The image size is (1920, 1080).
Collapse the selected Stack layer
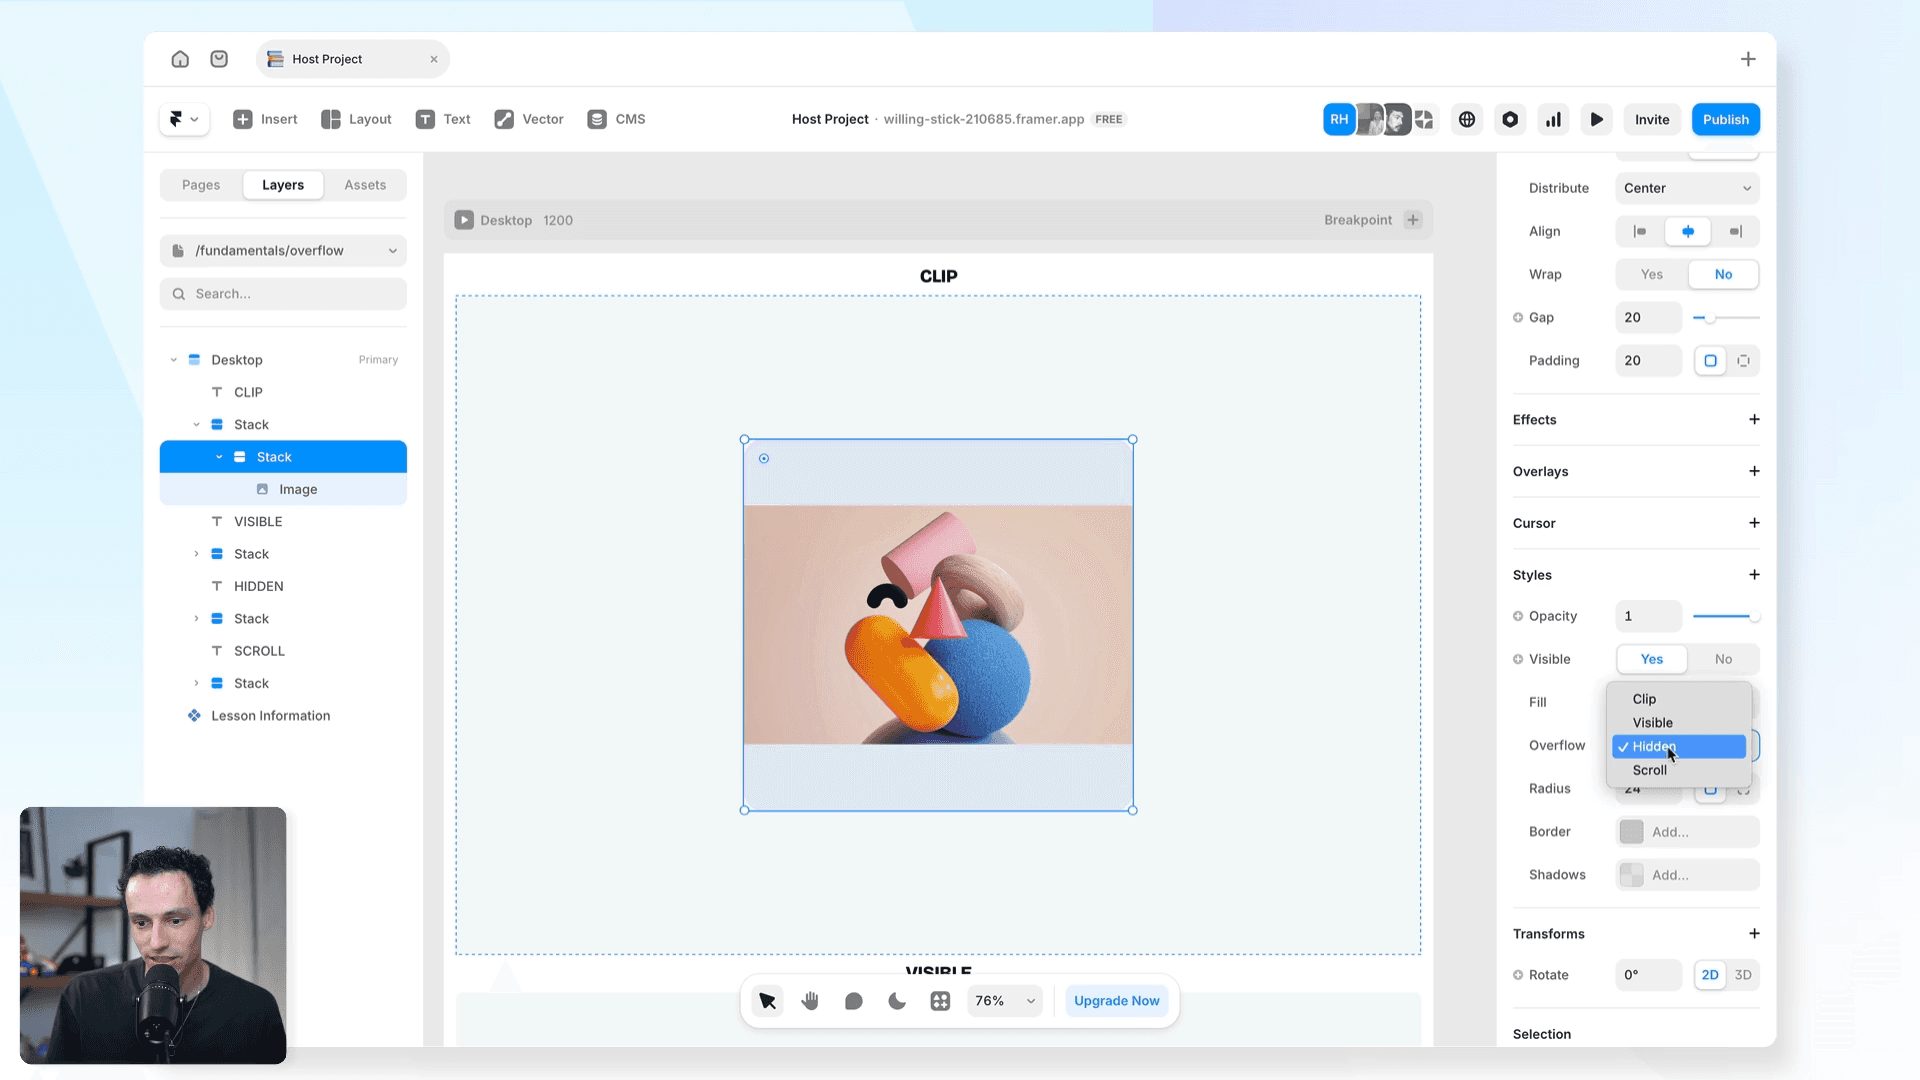(219, 457)
